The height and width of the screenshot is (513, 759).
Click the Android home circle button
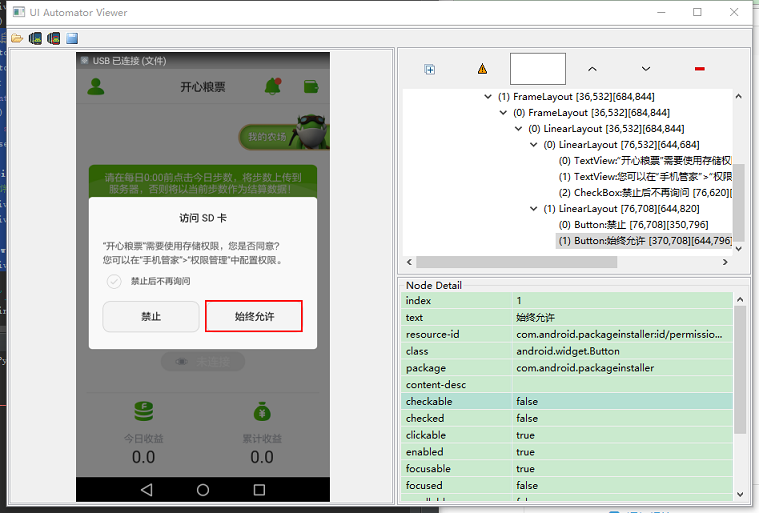(x=203, y=490)
